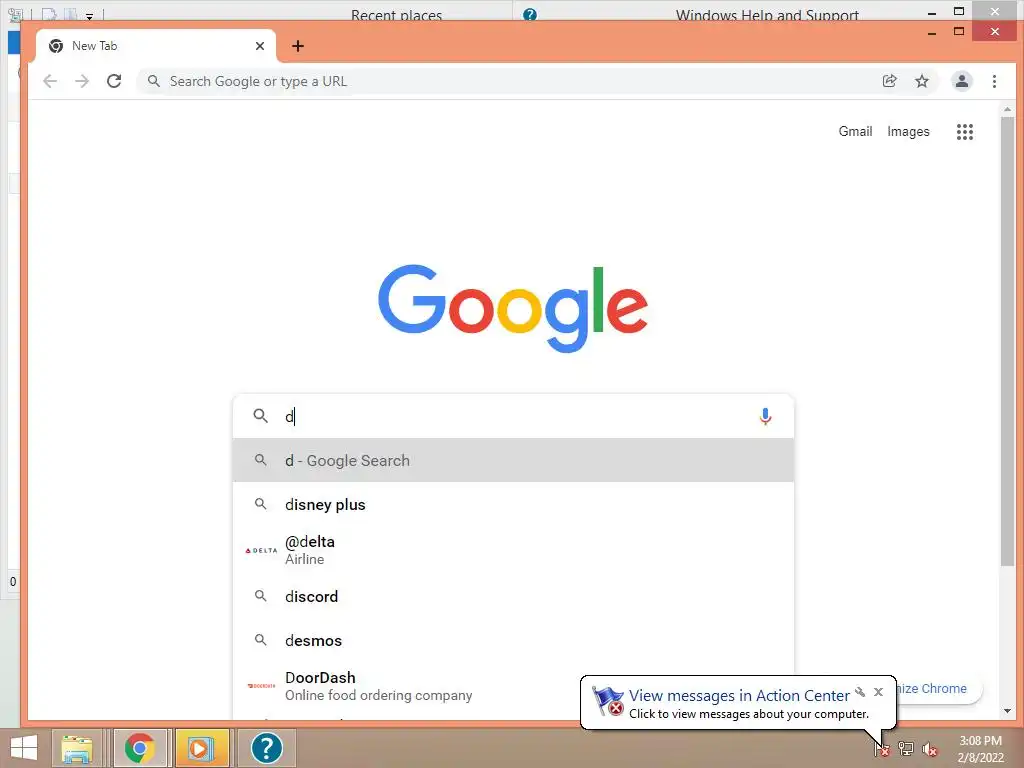Choose the 'DoorDash' suggestion
Image resolution: width=1024 pixels, height=768 pixels.
pos(513,686)
